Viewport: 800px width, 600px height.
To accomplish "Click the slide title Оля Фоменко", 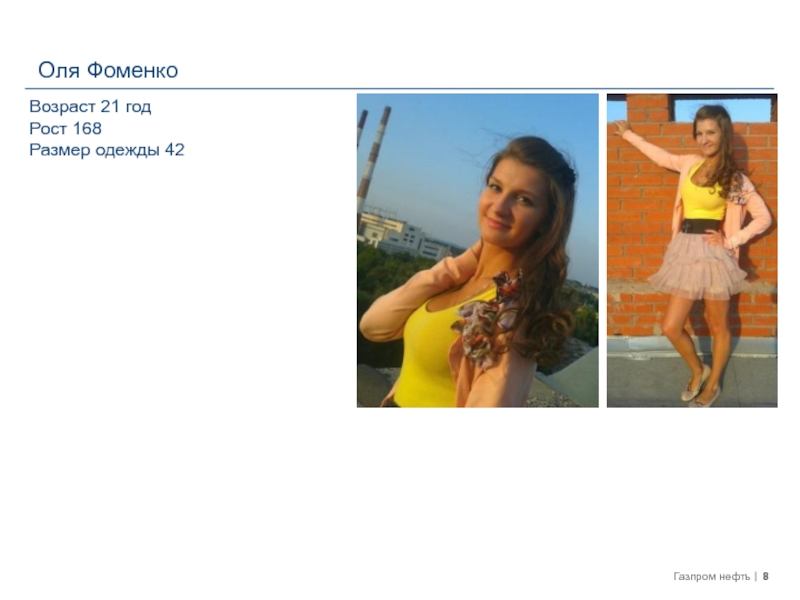I will 108,70.
